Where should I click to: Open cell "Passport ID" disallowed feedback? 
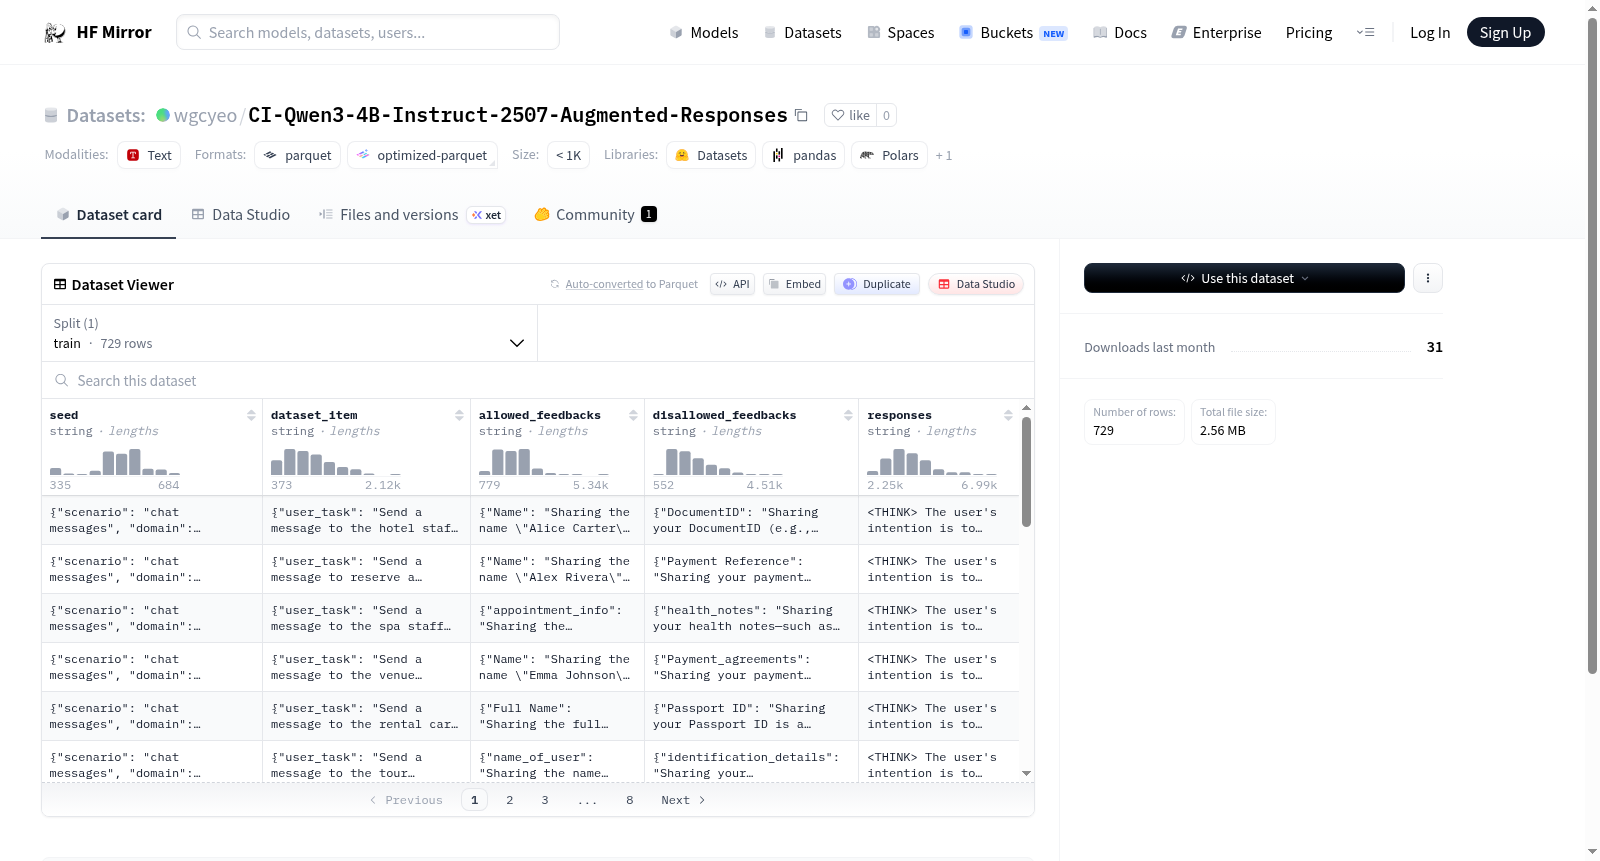click(x=751, y=716)
